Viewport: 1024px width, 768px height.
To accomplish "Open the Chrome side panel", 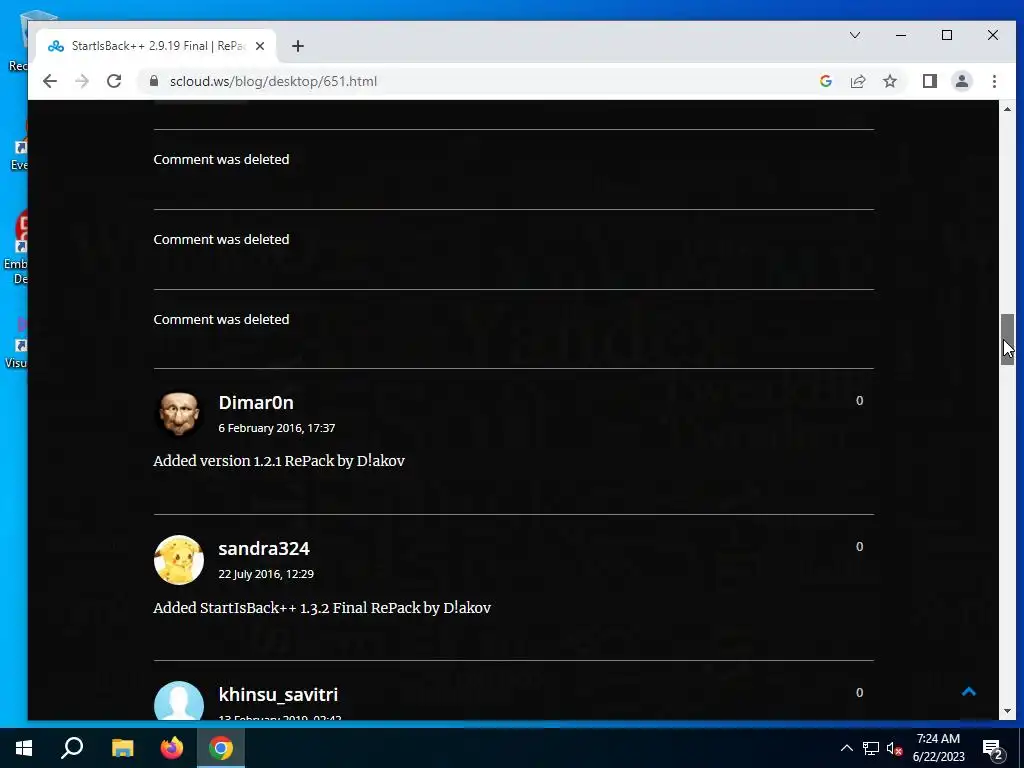I will click(929, 81).
